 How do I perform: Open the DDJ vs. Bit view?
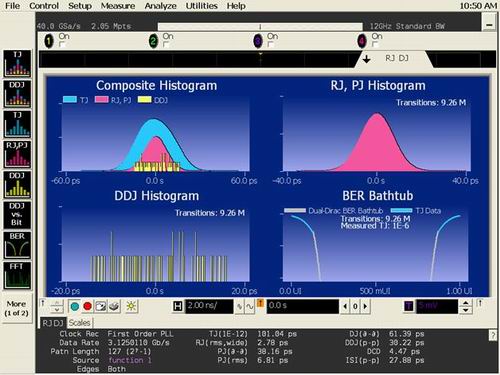(17, 215)
